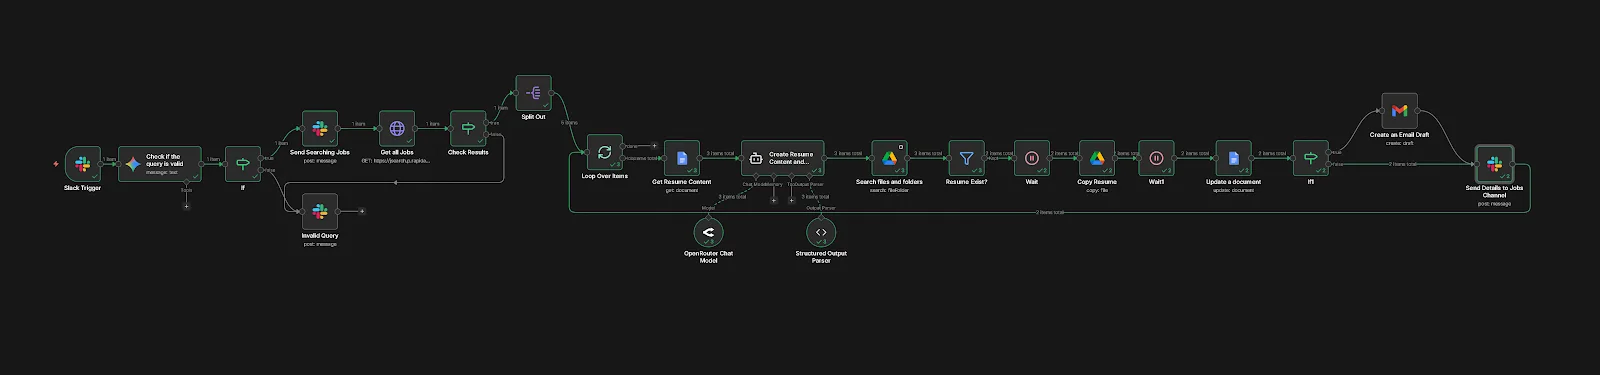The height and width of the screenshot is (375, 1600).
Task: Select the Create Resume Content agent node
Action: [782, 158]
